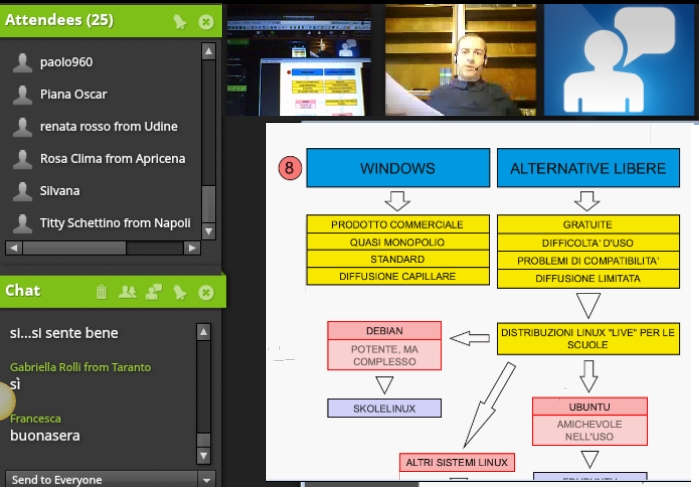Click the DIFFUSIONE LIMITATA row on the slide
This screenshot has height=487, width=699.
tap(588, 279)
